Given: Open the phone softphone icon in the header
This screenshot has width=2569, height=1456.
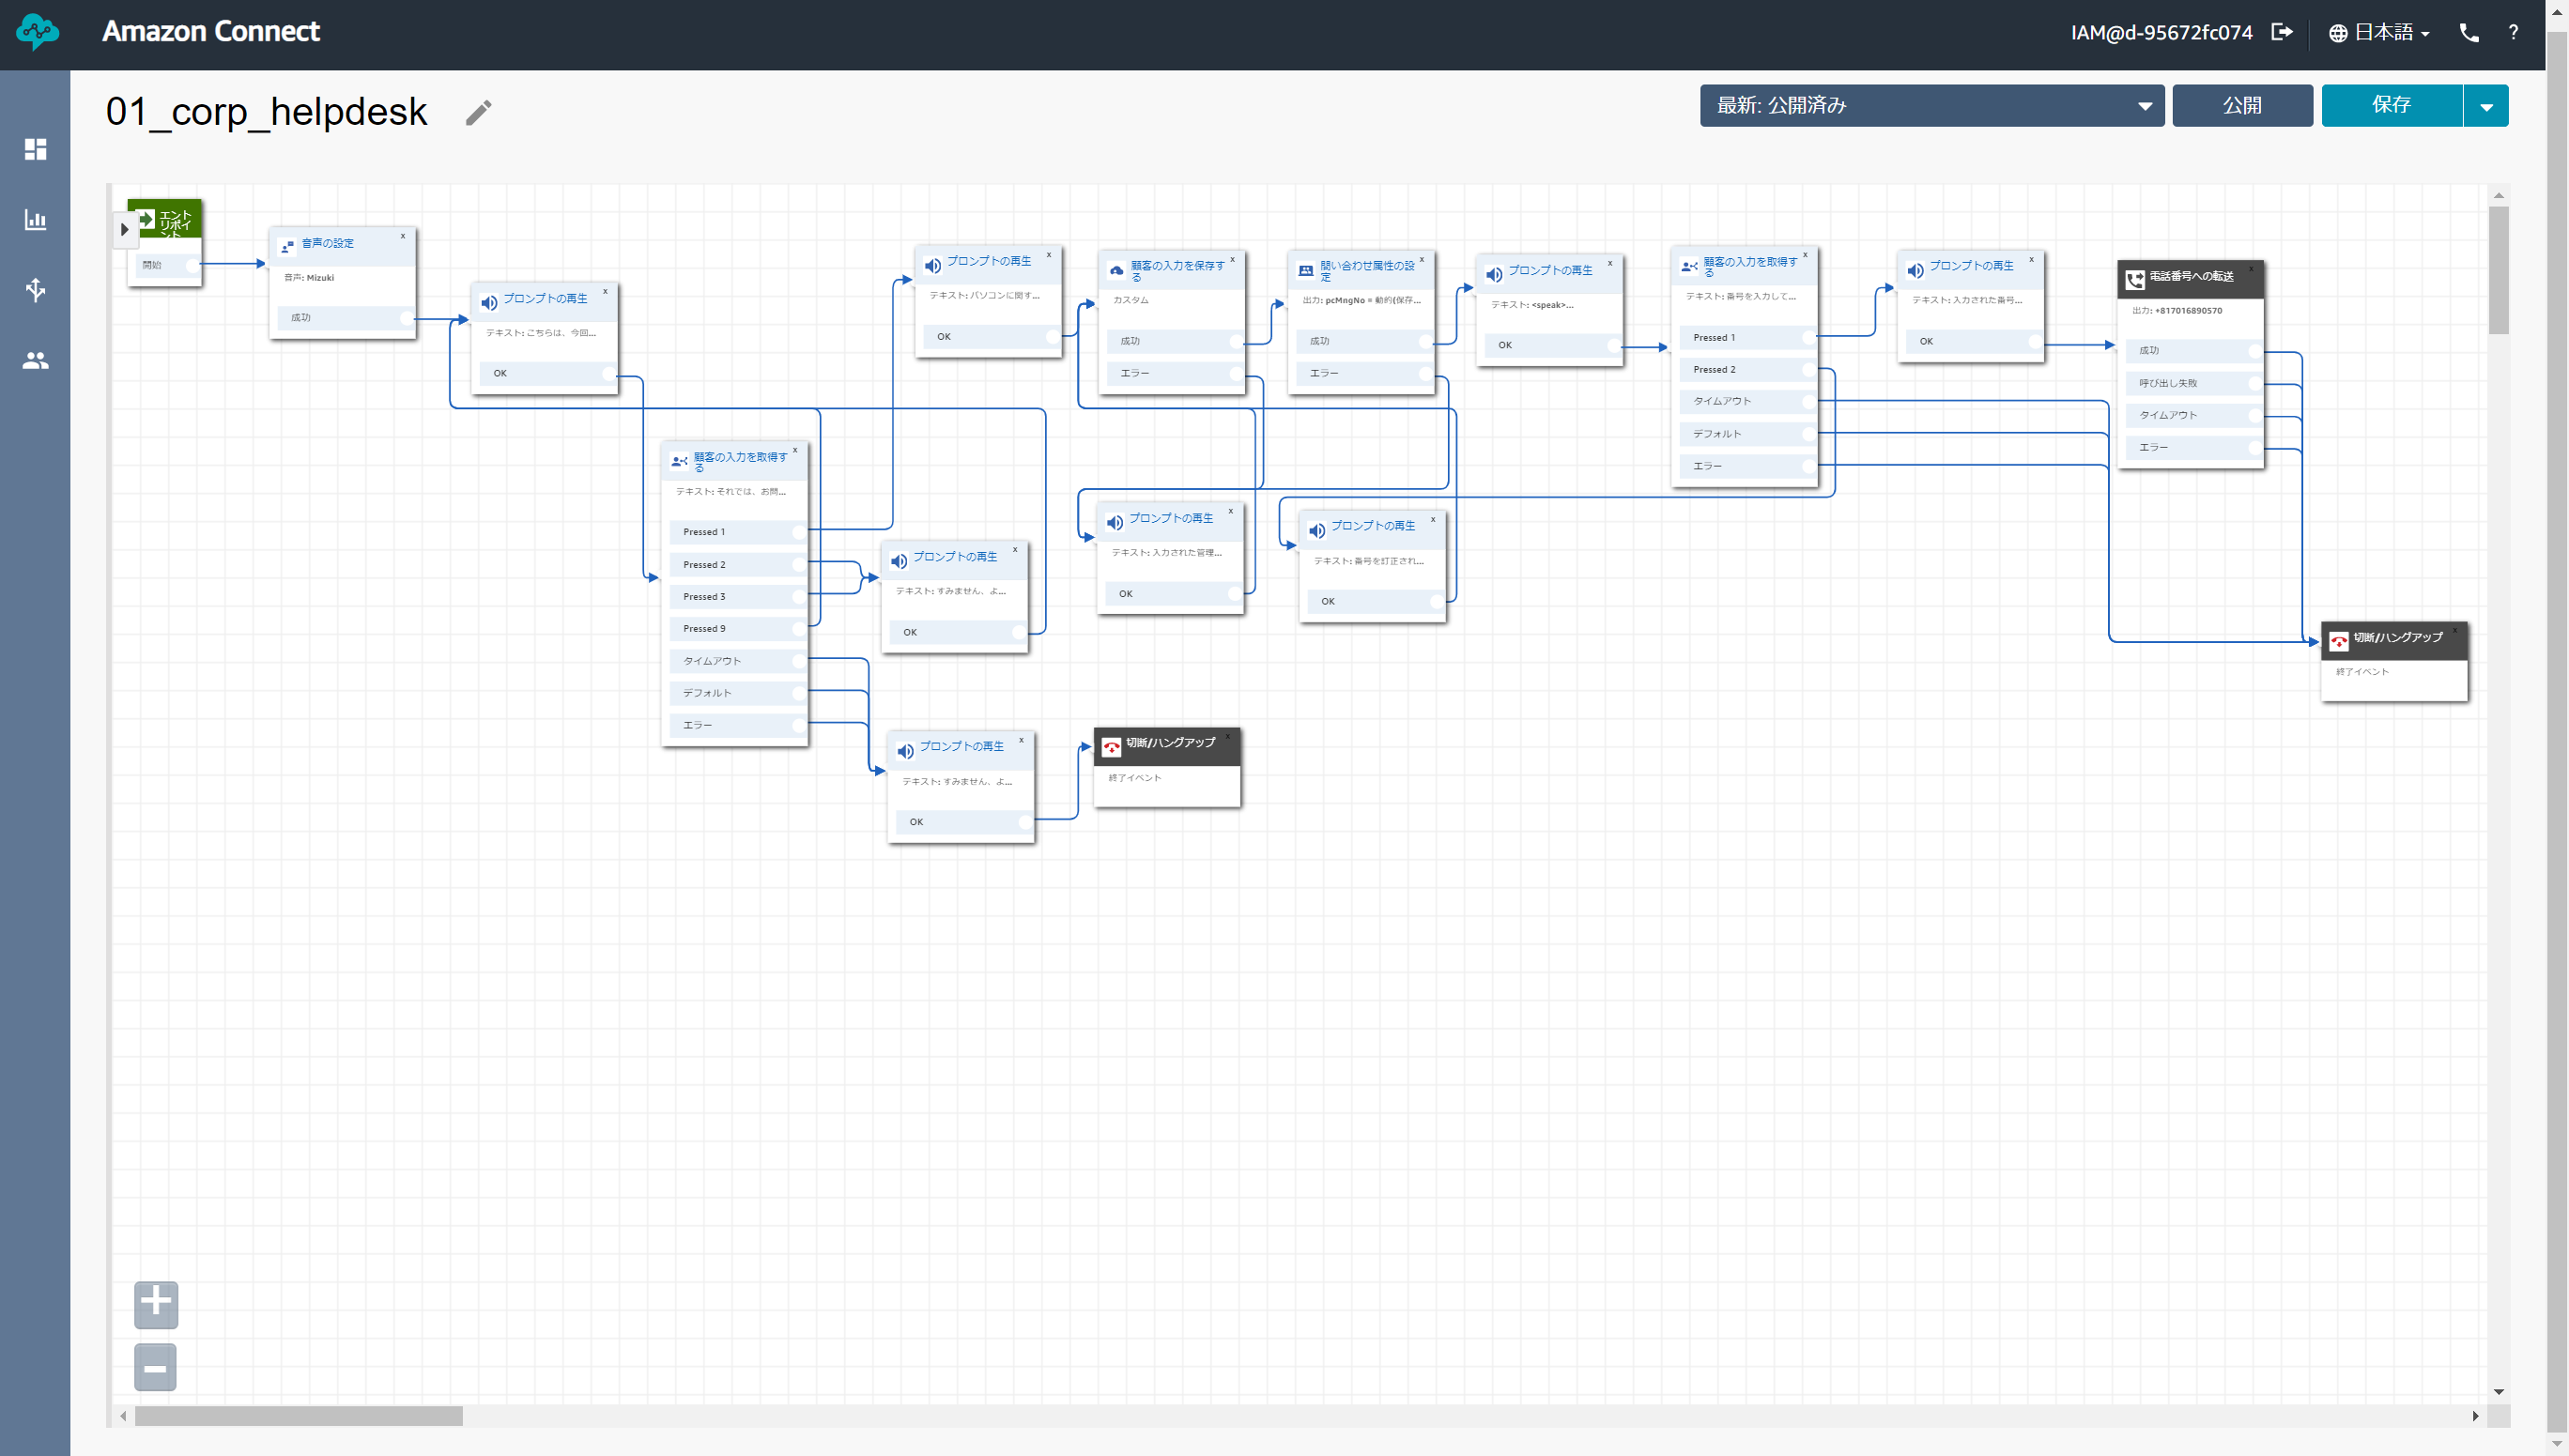Looking at the screenshot, I should pos(2469,33).
